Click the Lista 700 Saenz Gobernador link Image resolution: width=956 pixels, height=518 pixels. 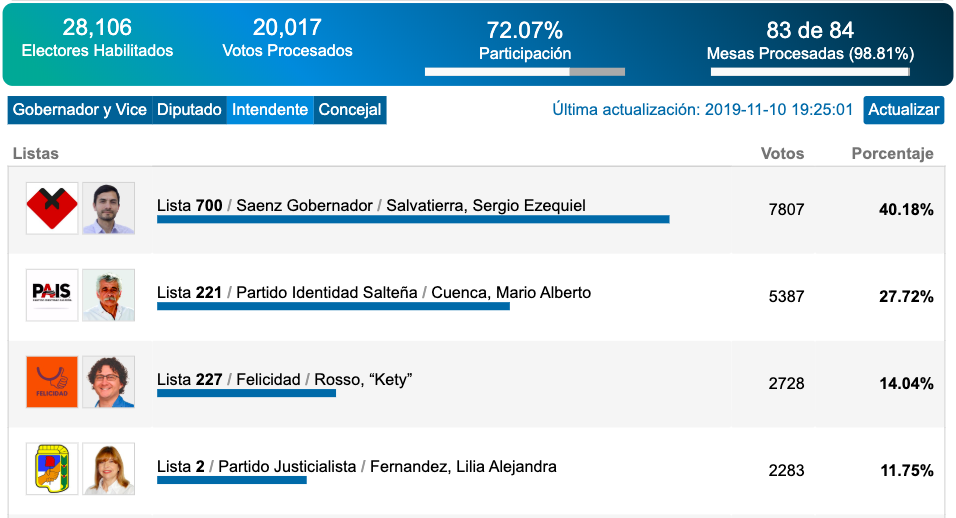(371, 206)
